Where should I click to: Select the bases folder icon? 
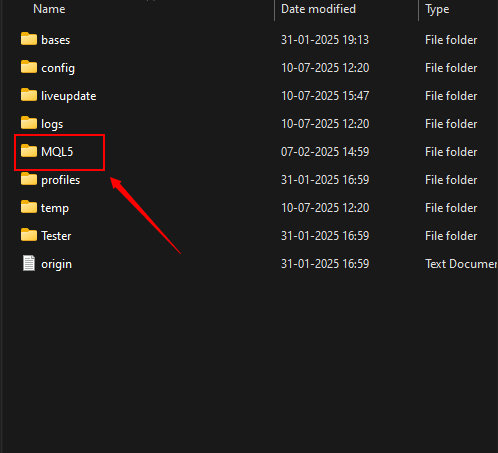pyautogui.click(x=29, y=39)
